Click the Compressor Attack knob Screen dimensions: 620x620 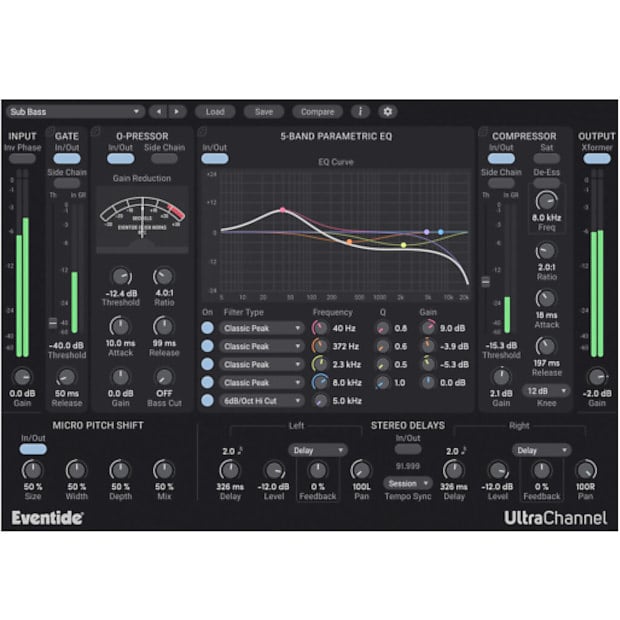(x=546, y=299)
